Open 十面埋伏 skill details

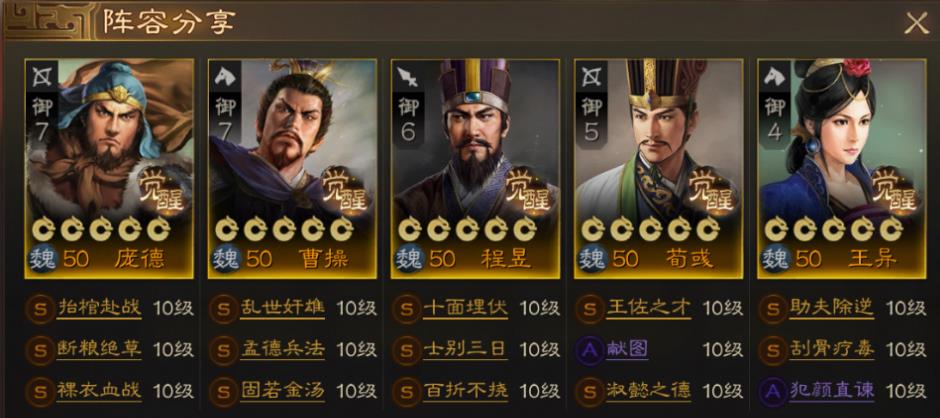click(x=465, y=308)
